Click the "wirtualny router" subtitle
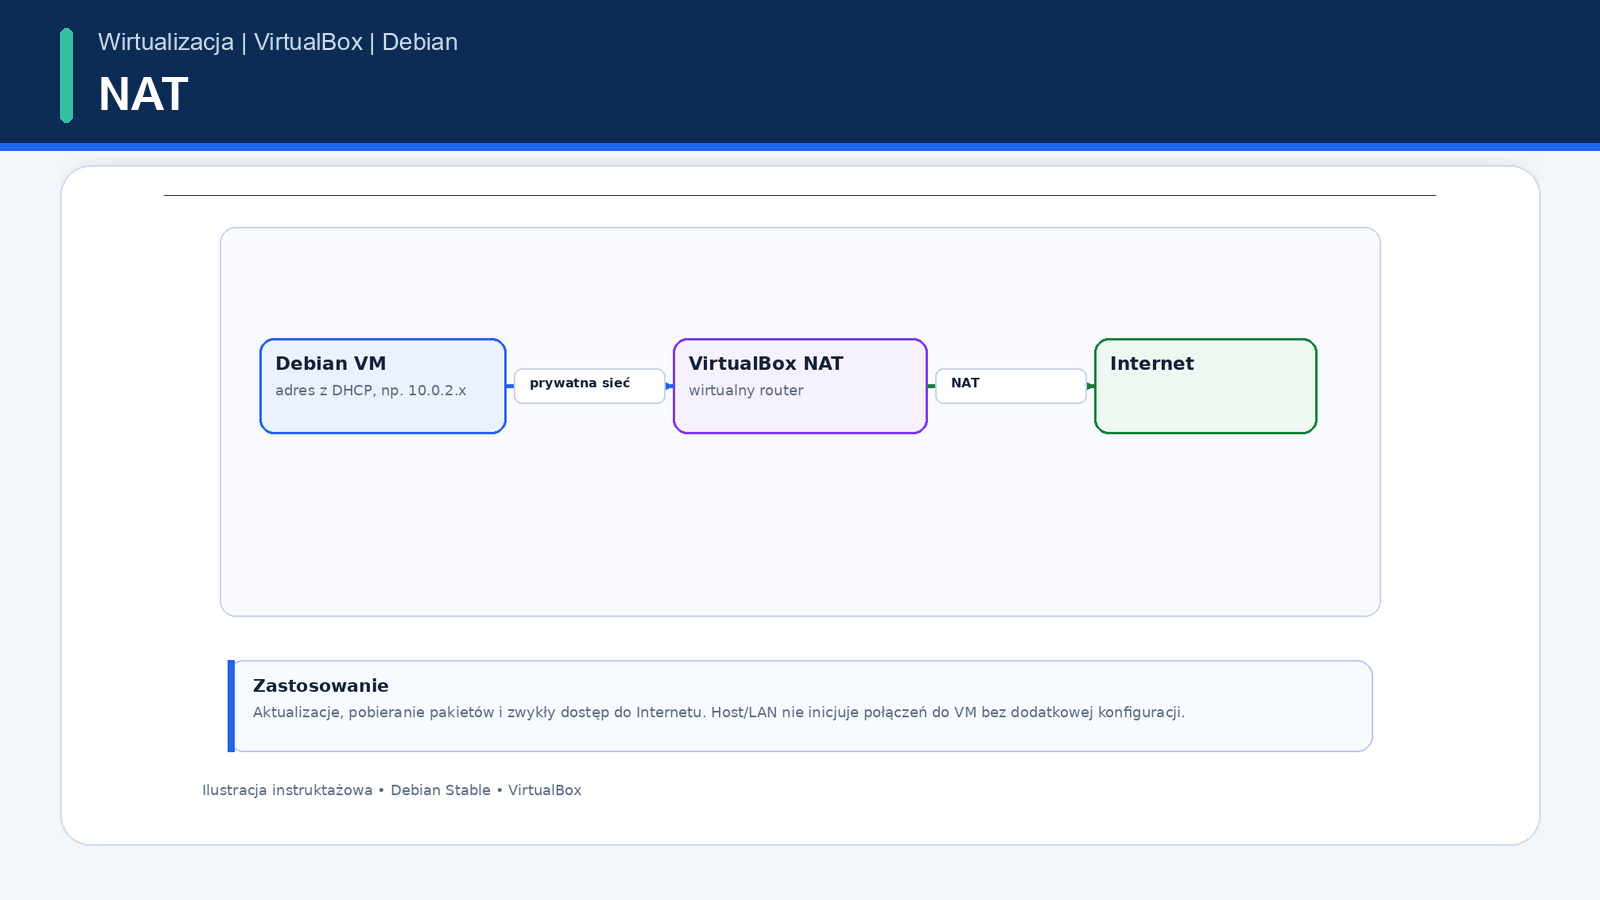This screenshot has width=1600, height=900. pyautogui.click(x=746, y=391)
